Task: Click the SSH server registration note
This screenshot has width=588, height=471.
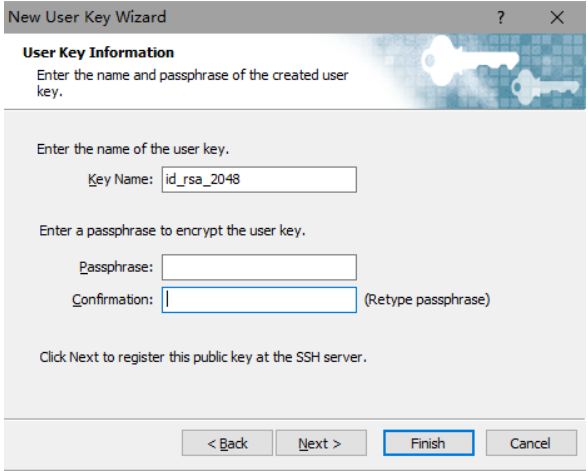Action: pyautogui.click(x=203, y=357)
